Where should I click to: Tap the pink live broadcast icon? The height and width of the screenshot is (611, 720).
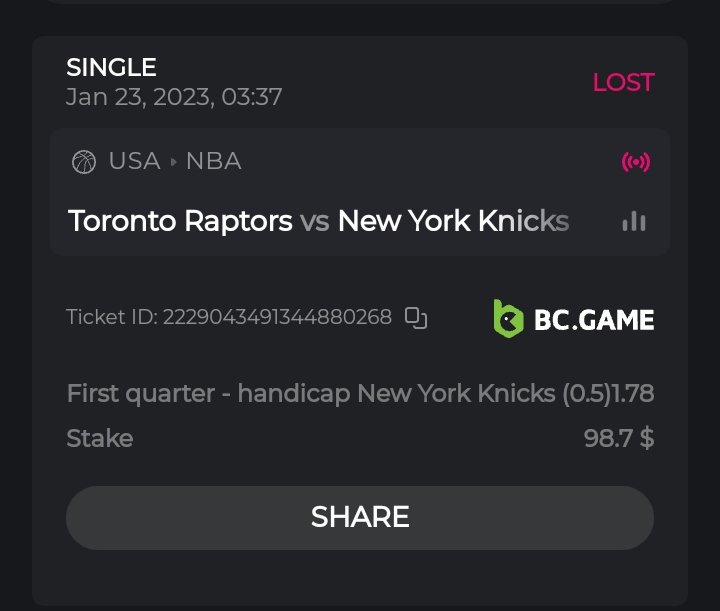[635, 162]
